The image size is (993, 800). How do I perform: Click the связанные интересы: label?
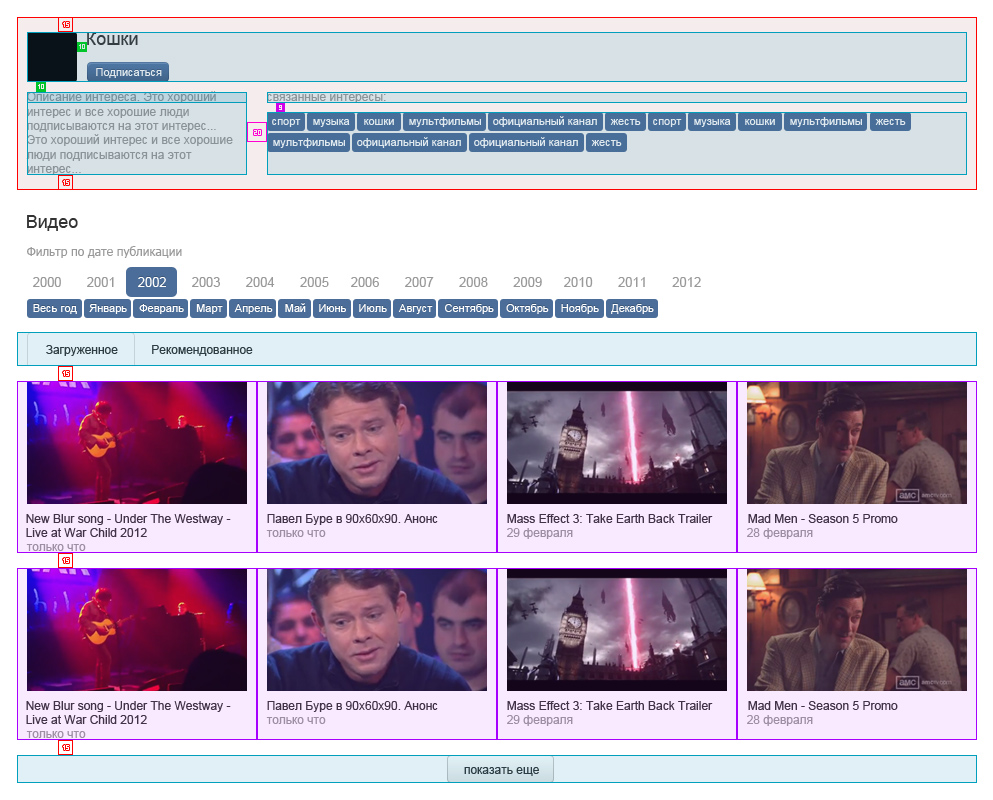[x=327, y=97]
